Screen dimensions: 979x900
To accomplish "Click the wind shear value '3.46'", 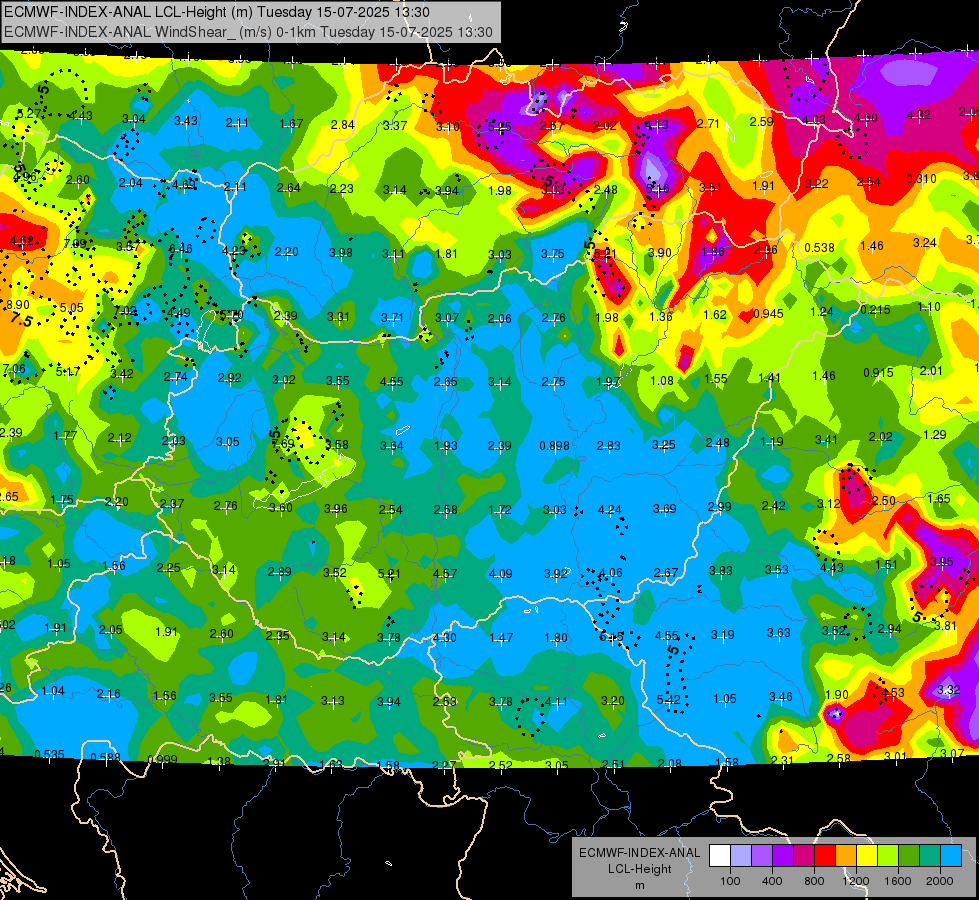I will tap(780, 696).
